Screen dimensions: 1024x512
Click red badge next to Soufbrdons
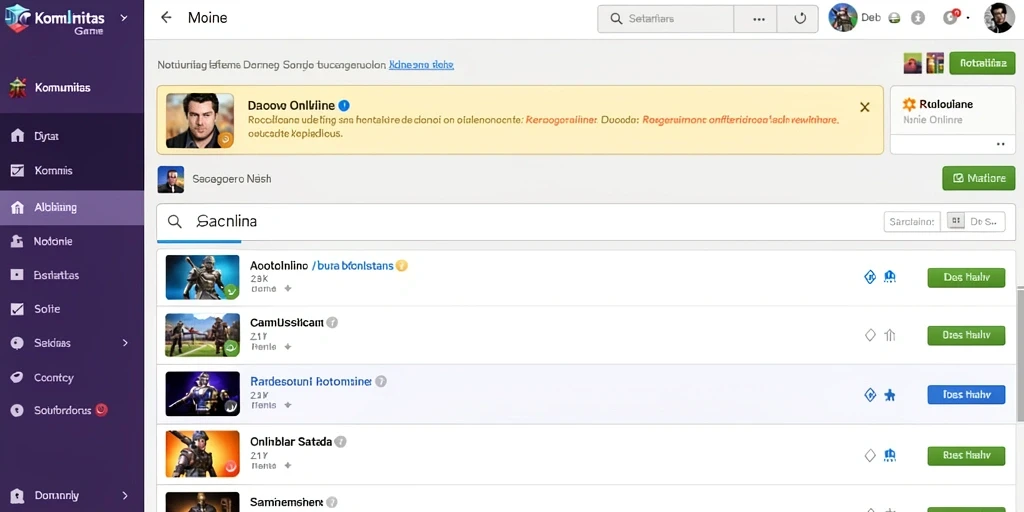101,410
